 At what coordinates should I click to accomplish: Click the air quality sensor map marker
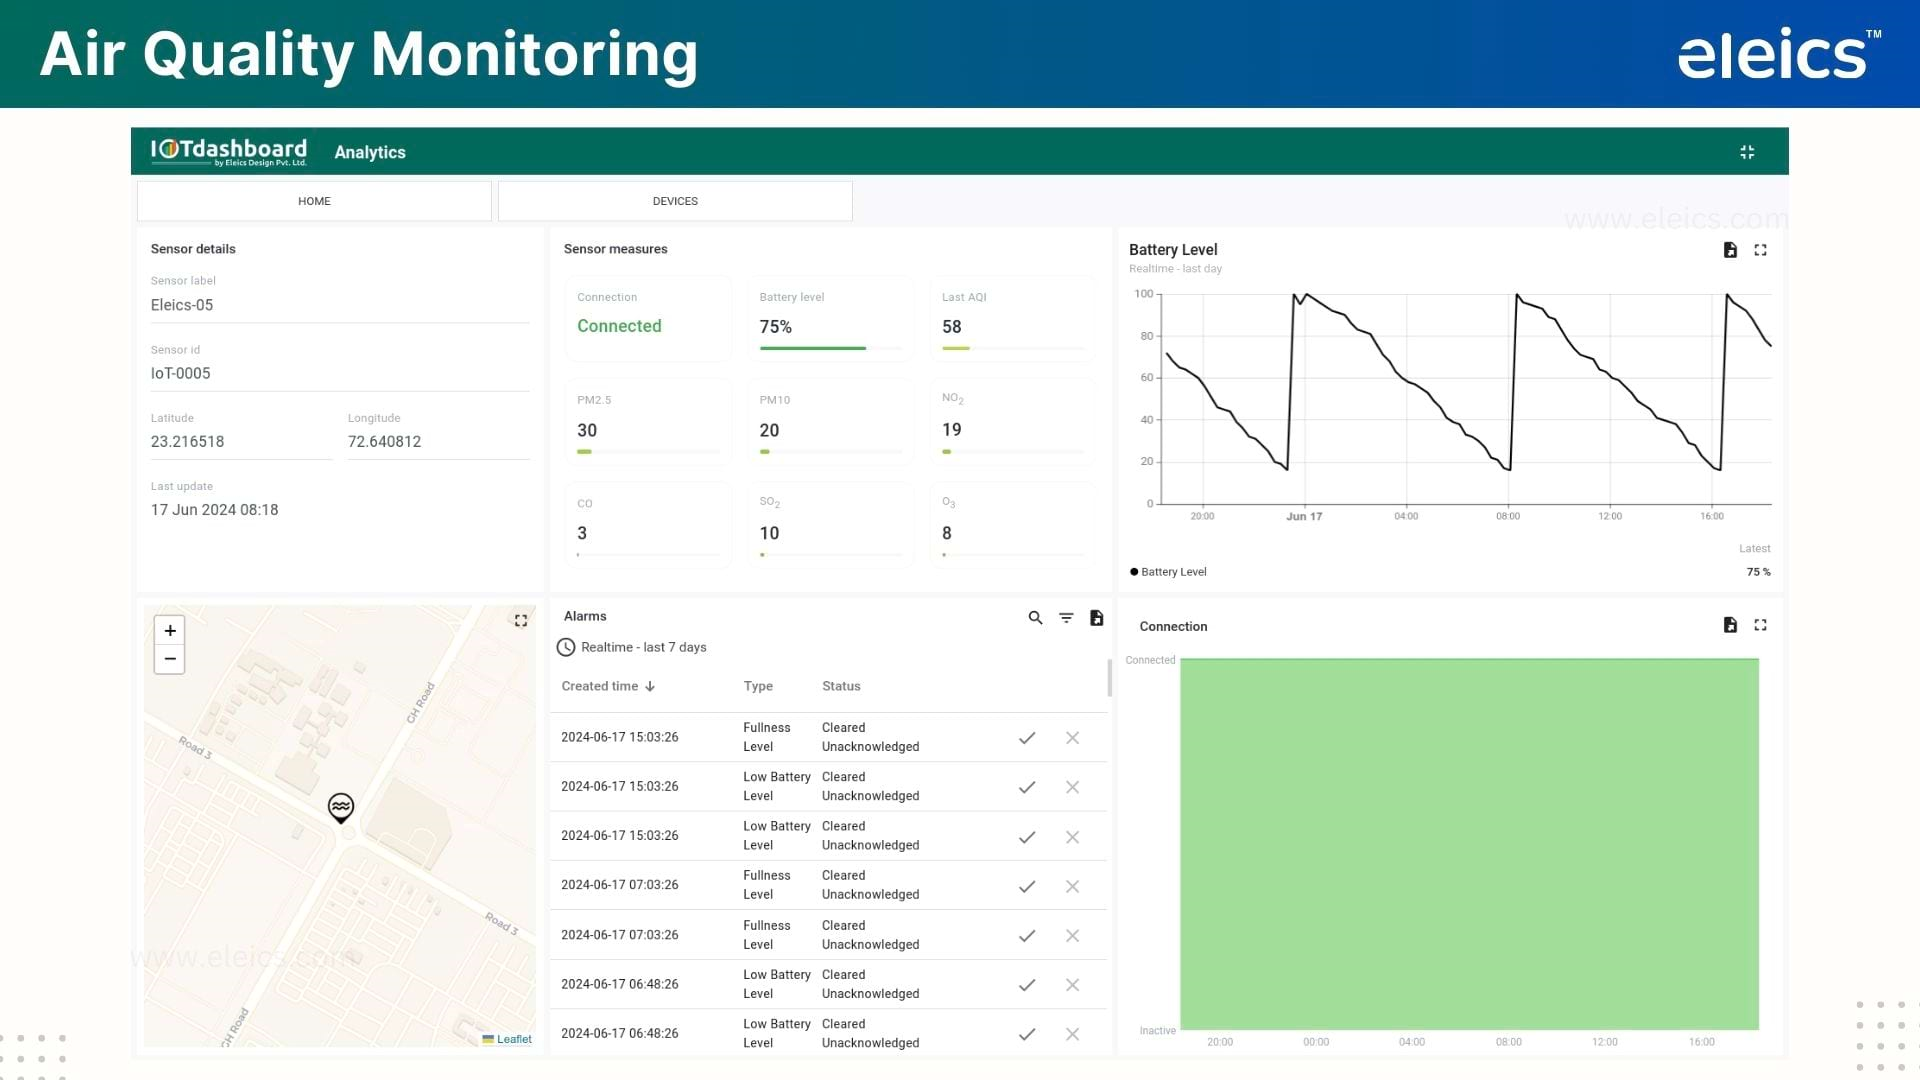341,808
